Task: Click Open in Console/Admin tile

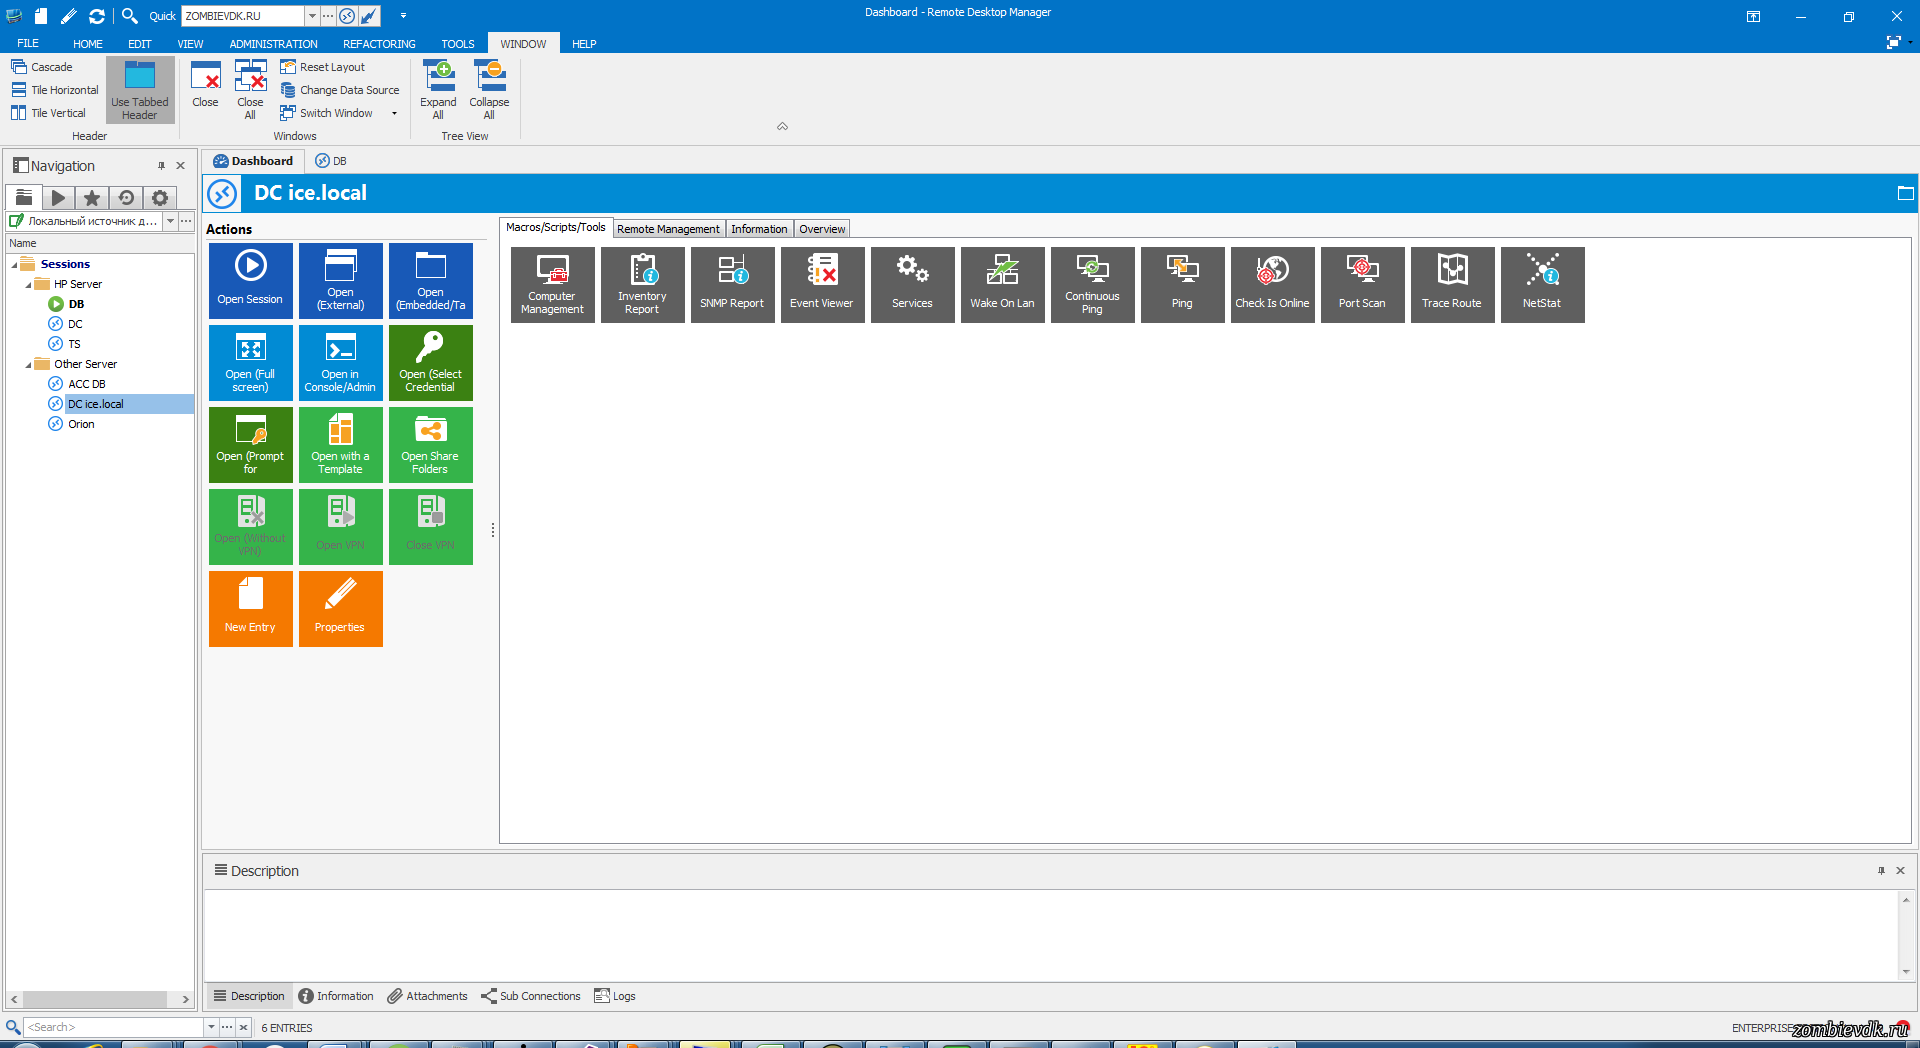Action: (341, 363)
